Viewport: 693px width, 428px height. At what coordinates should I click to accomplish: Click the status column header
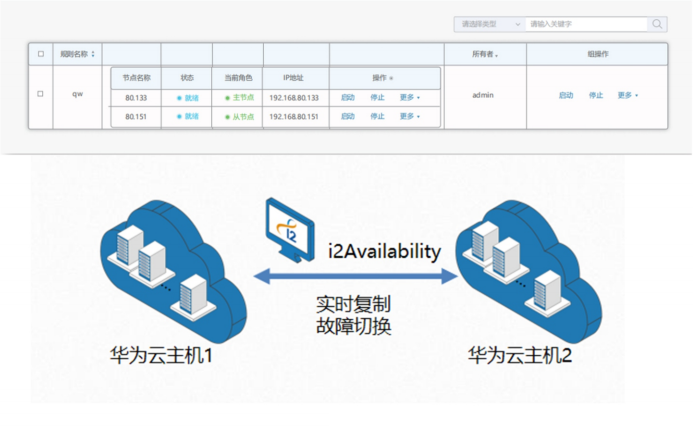(x=187, y=78)
